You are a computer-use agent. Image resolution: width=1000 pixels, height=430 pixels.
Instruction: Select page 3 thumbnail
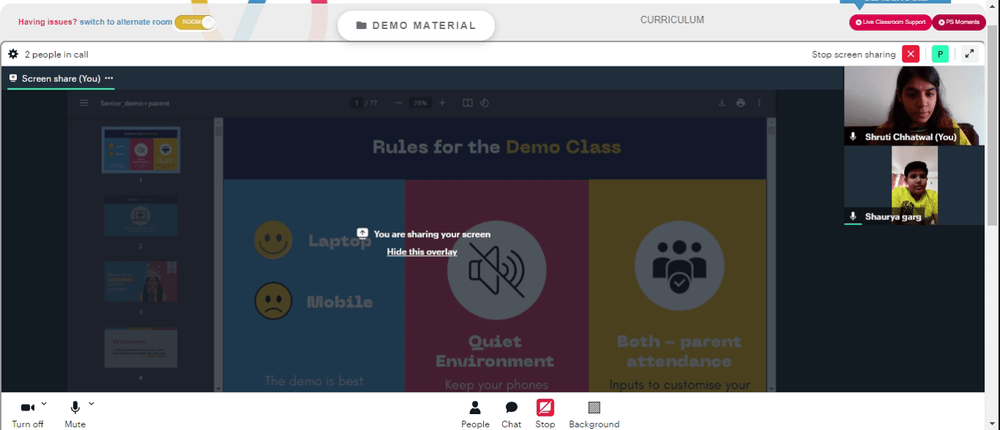click(141, 281)
